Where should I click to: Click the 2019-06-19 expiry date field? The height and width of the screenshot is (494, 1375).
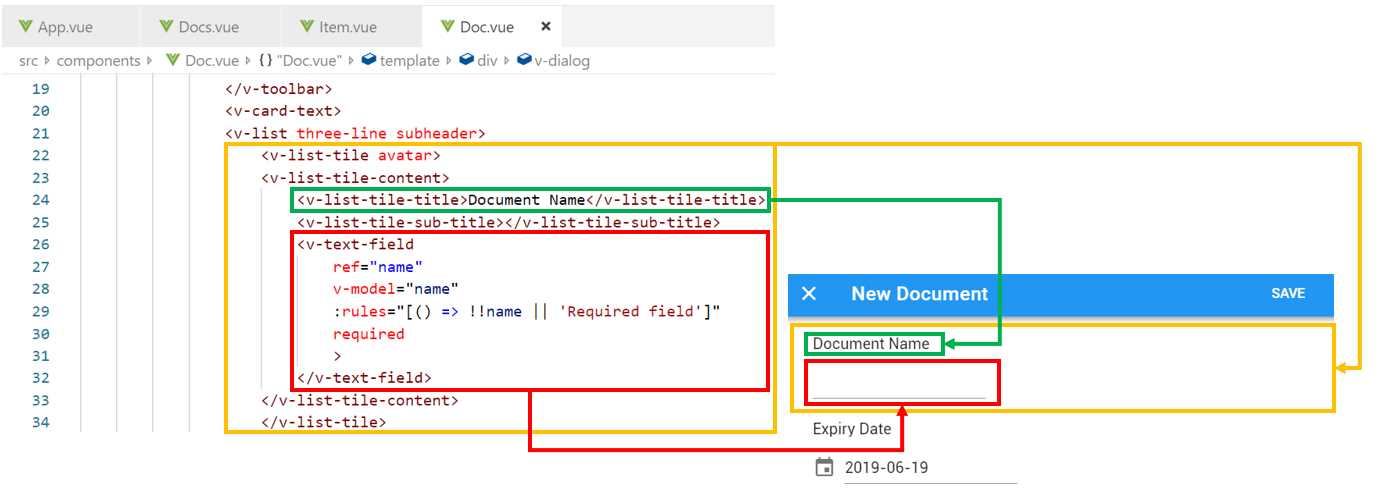pyautogui.click(x=930, y=468)
